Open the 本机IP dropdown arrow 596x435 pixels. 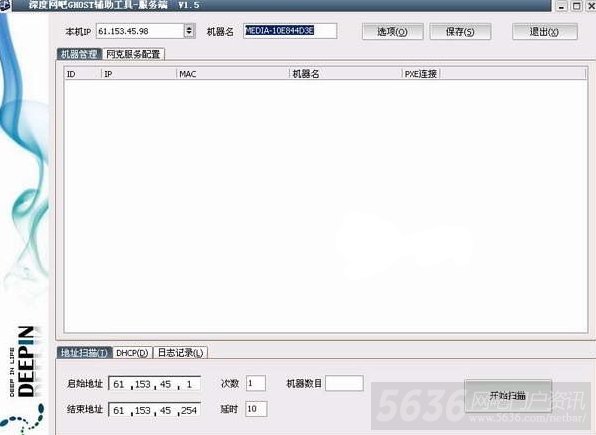189,31
